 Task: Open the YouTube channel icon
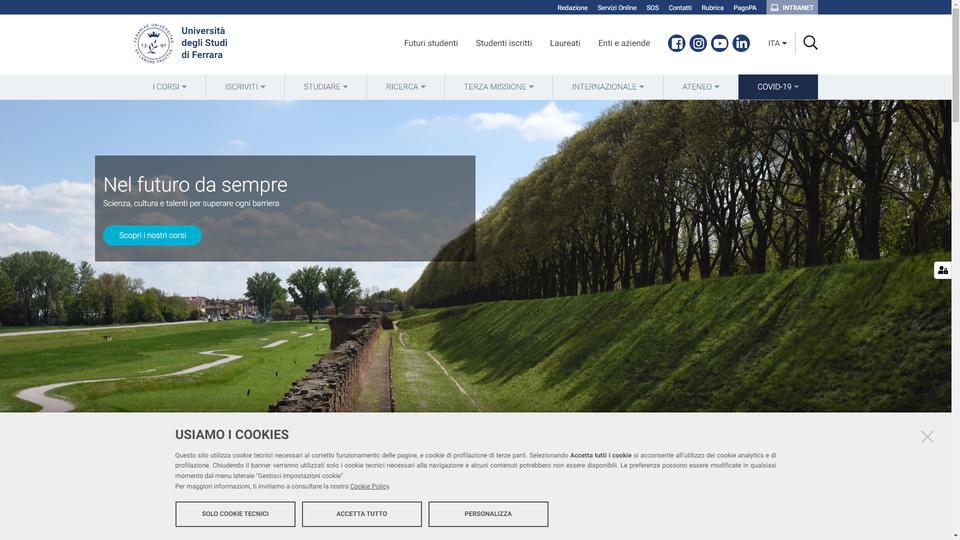click(719, 43)
